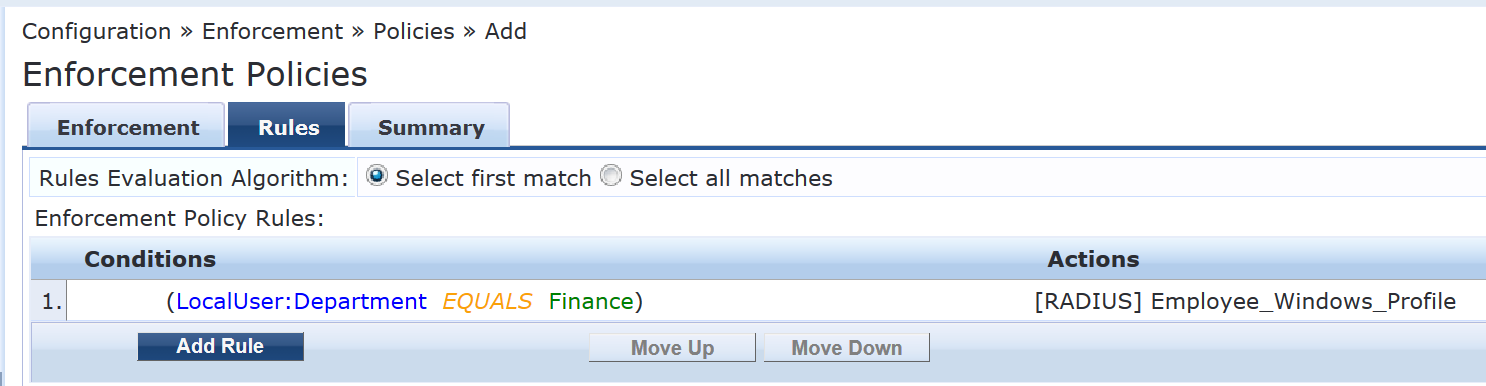The width and height of the screenshot is (1486, 386).
Task: Click the Conditions column header
Action: click(x=150, y=259)
